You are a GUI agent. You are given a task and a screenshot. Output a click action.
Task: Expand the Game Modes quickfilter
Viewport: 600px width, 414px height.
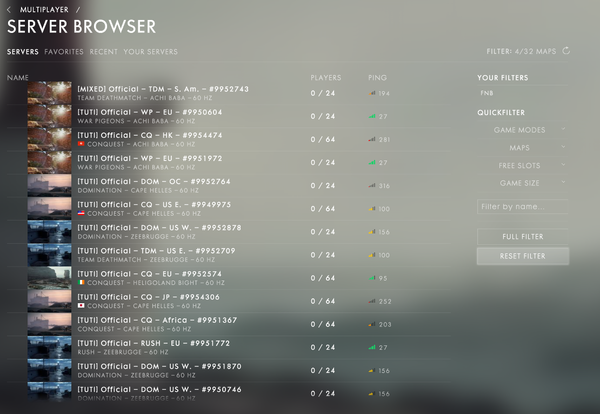click(522, 130)
